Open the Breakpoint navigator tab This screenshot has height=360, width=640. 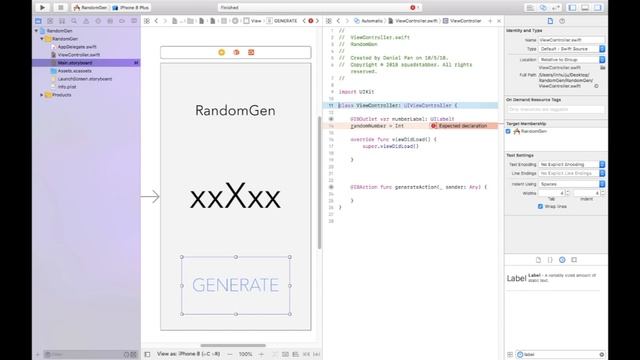(x=122, y=21)
